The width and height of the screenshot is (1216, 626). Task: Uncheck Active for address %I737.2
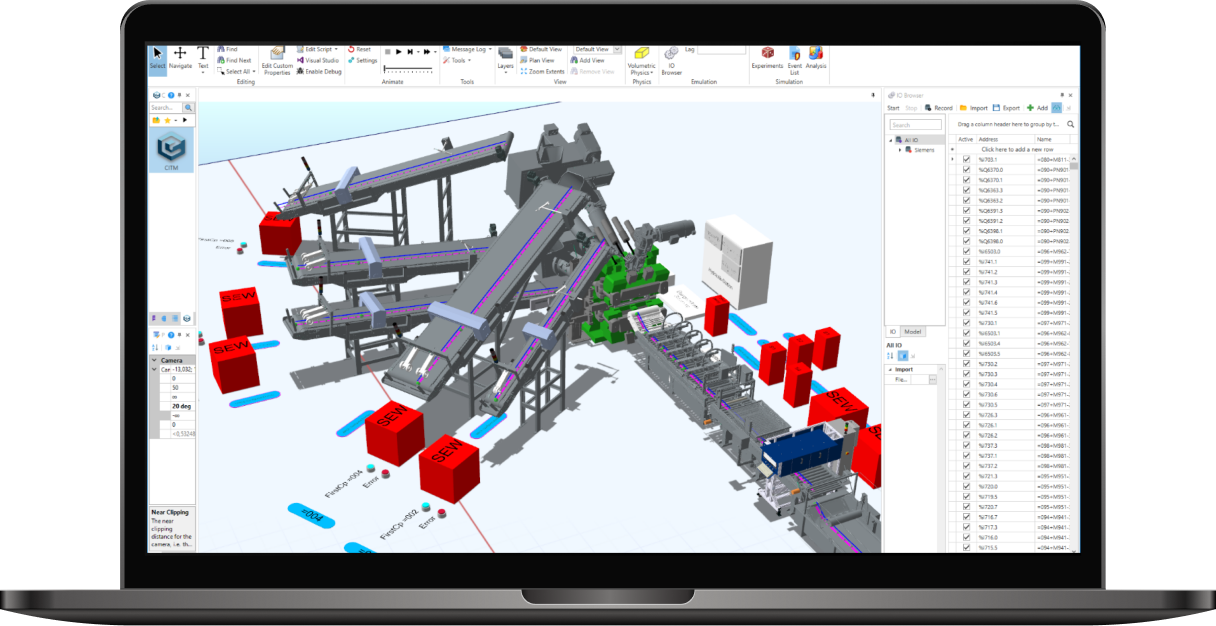coord(966,466)
